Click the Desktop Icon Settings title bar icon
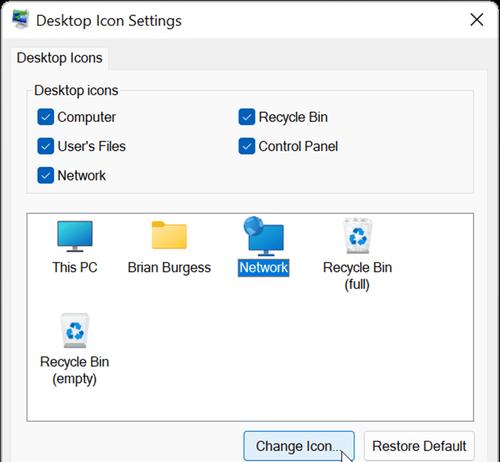Screen dimensions: 500x462 [x=21, y=20]
